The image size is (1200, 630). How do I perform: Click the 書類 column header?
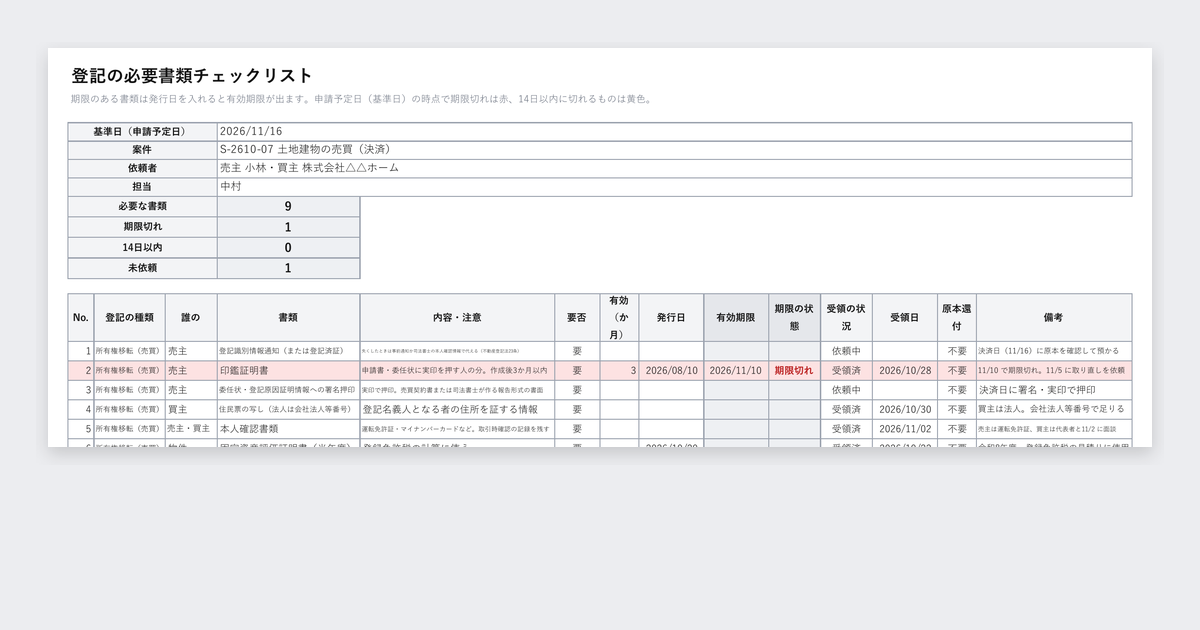point(288,317)
